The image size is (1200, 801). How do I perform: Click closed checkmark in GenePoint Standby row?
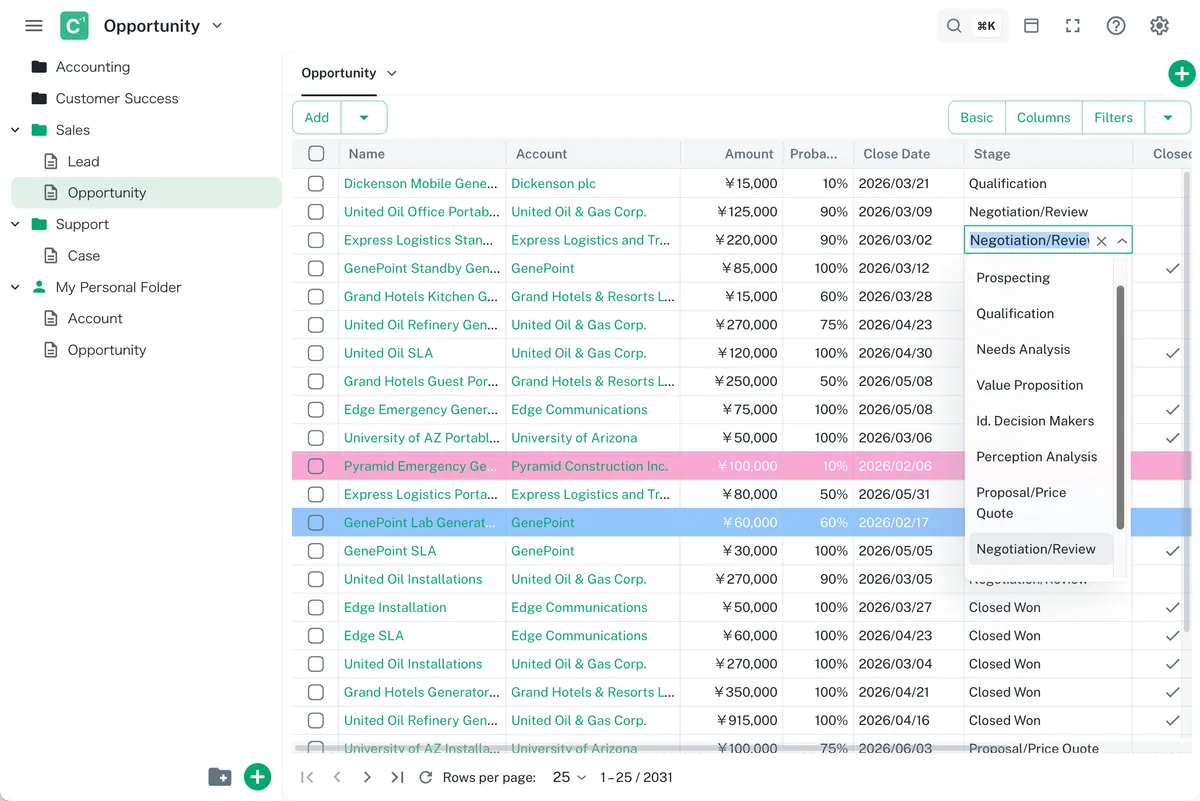1172,269
